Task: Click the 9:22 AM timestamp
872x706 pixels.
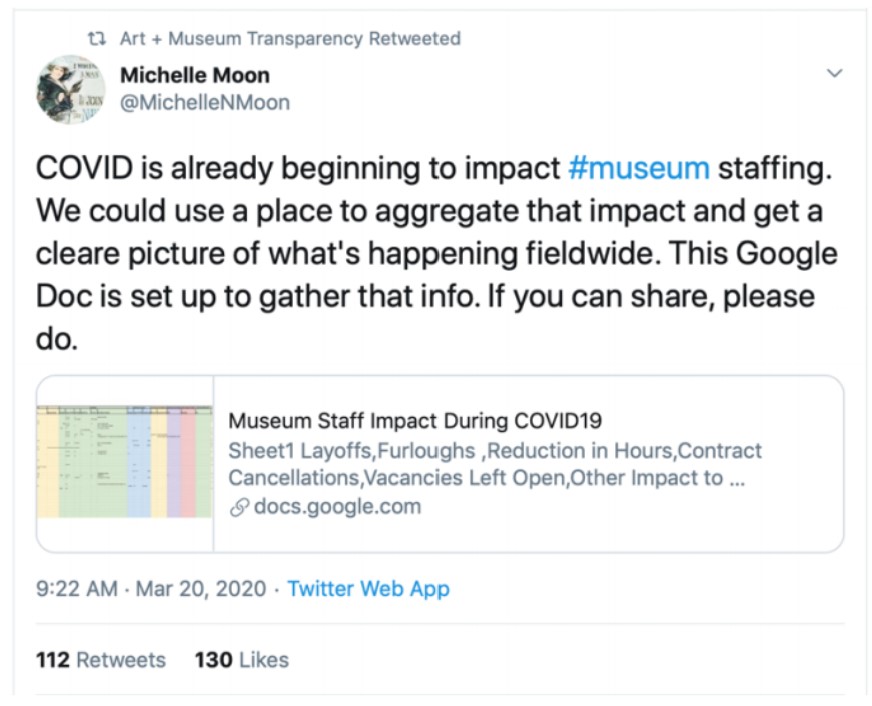Action: [x=76, y=588]
